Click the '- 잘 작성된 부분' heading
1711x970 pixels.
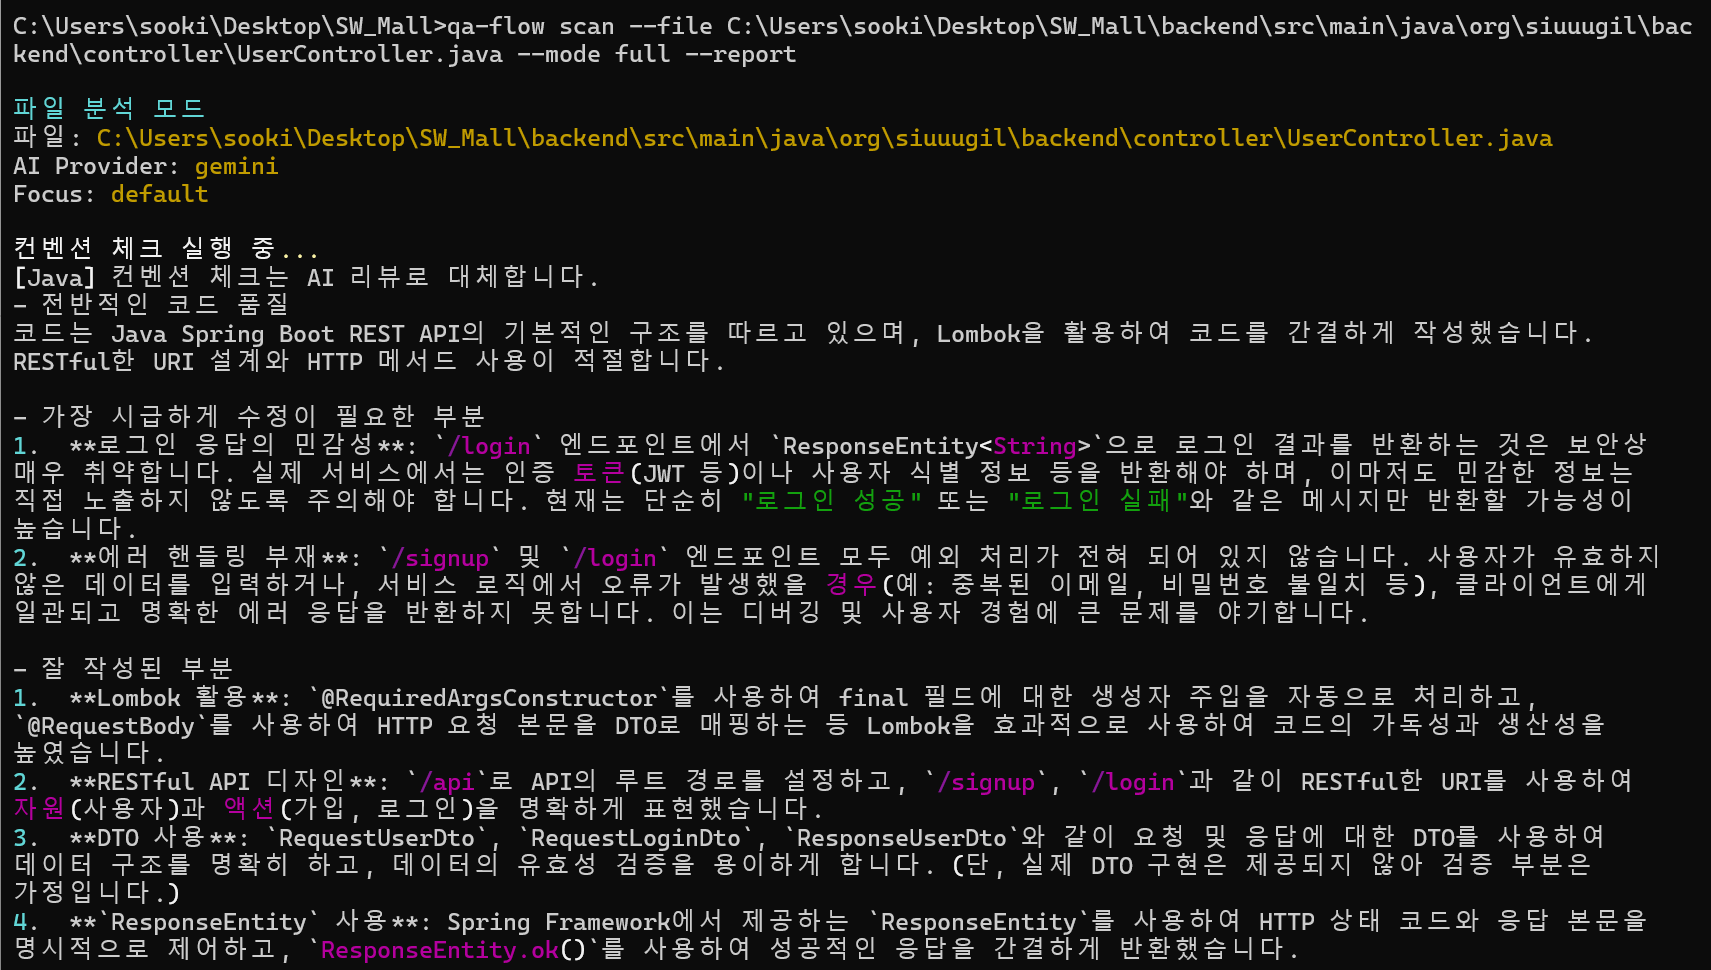[x=123, y=668]
